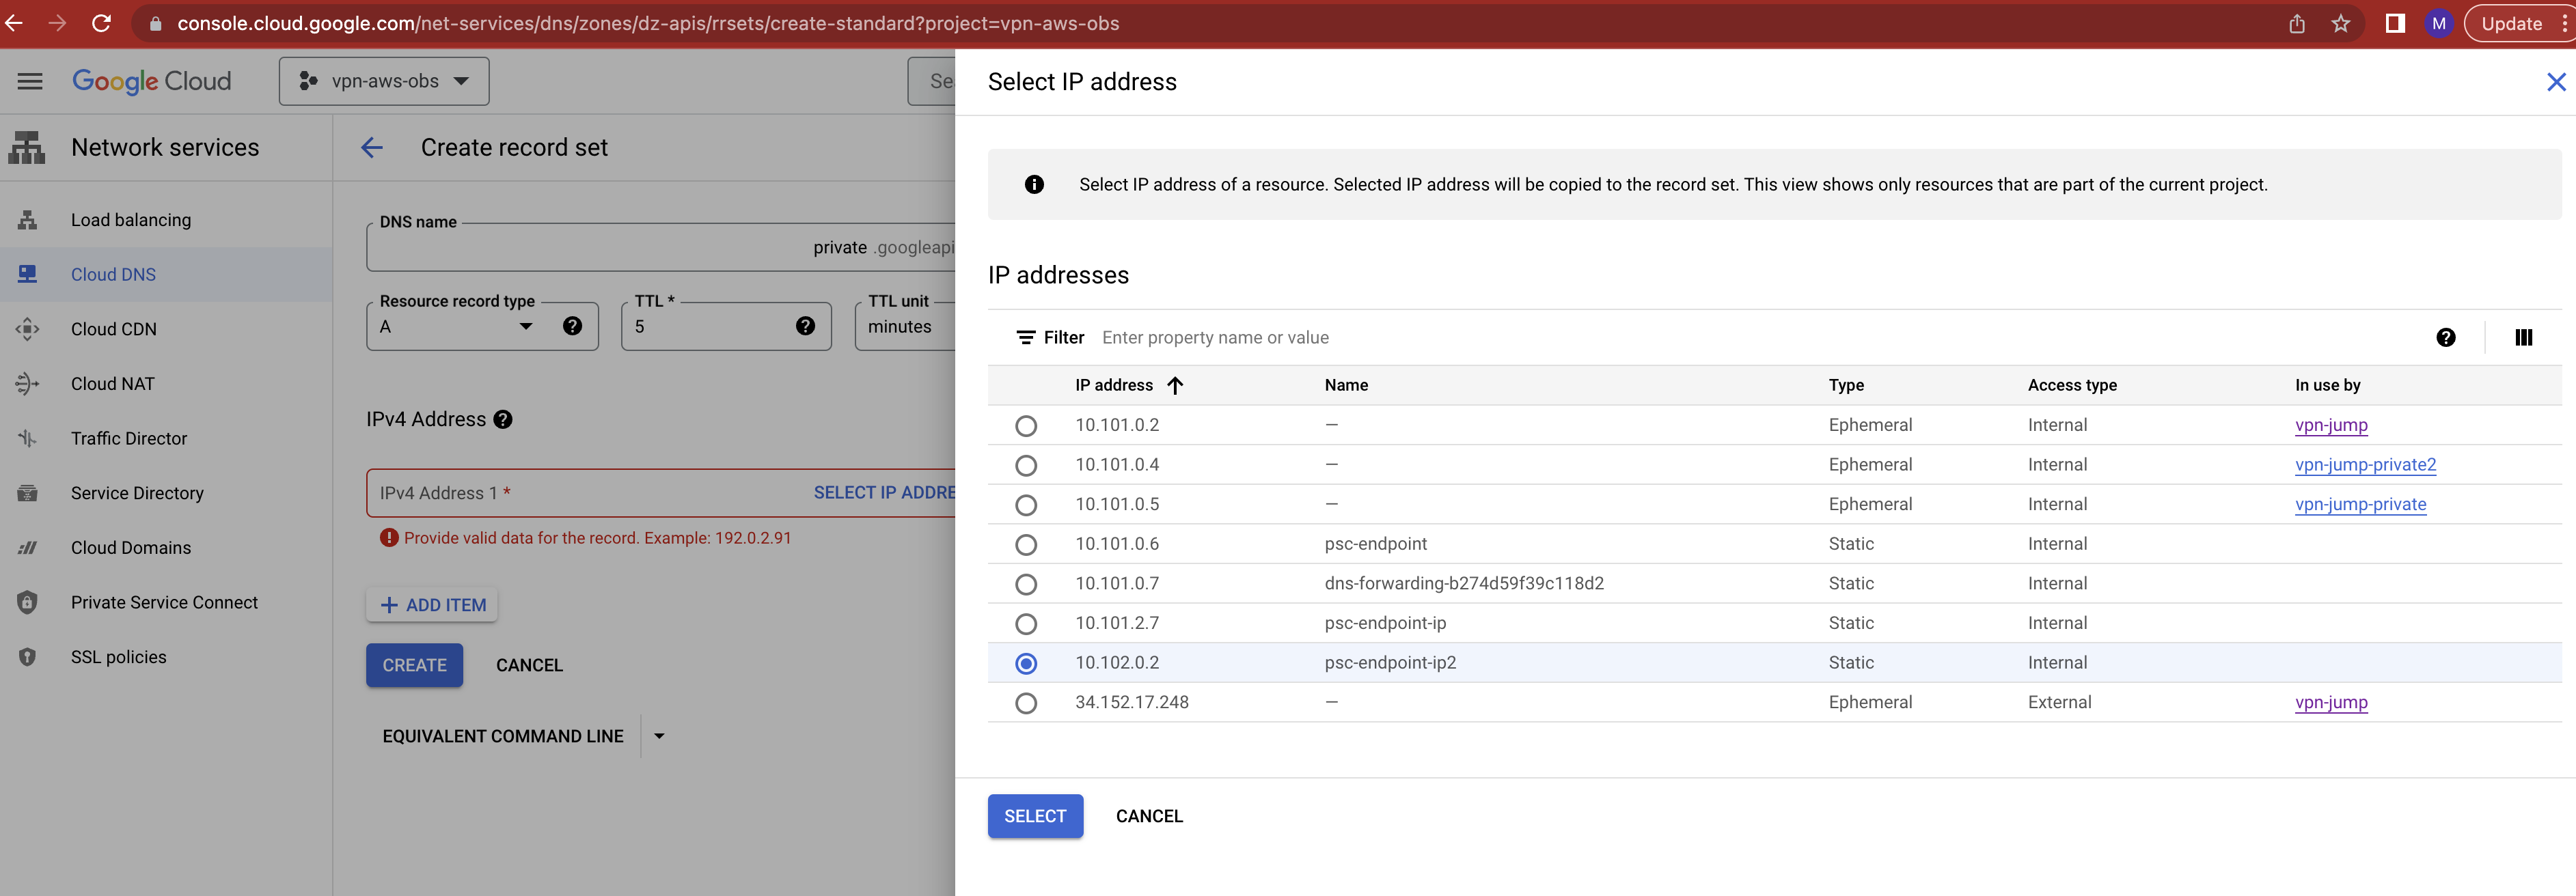Select the Cloud DNS sidebar icon
Image resolution: width=2576 pixels, height=896 pixels.
27,274
